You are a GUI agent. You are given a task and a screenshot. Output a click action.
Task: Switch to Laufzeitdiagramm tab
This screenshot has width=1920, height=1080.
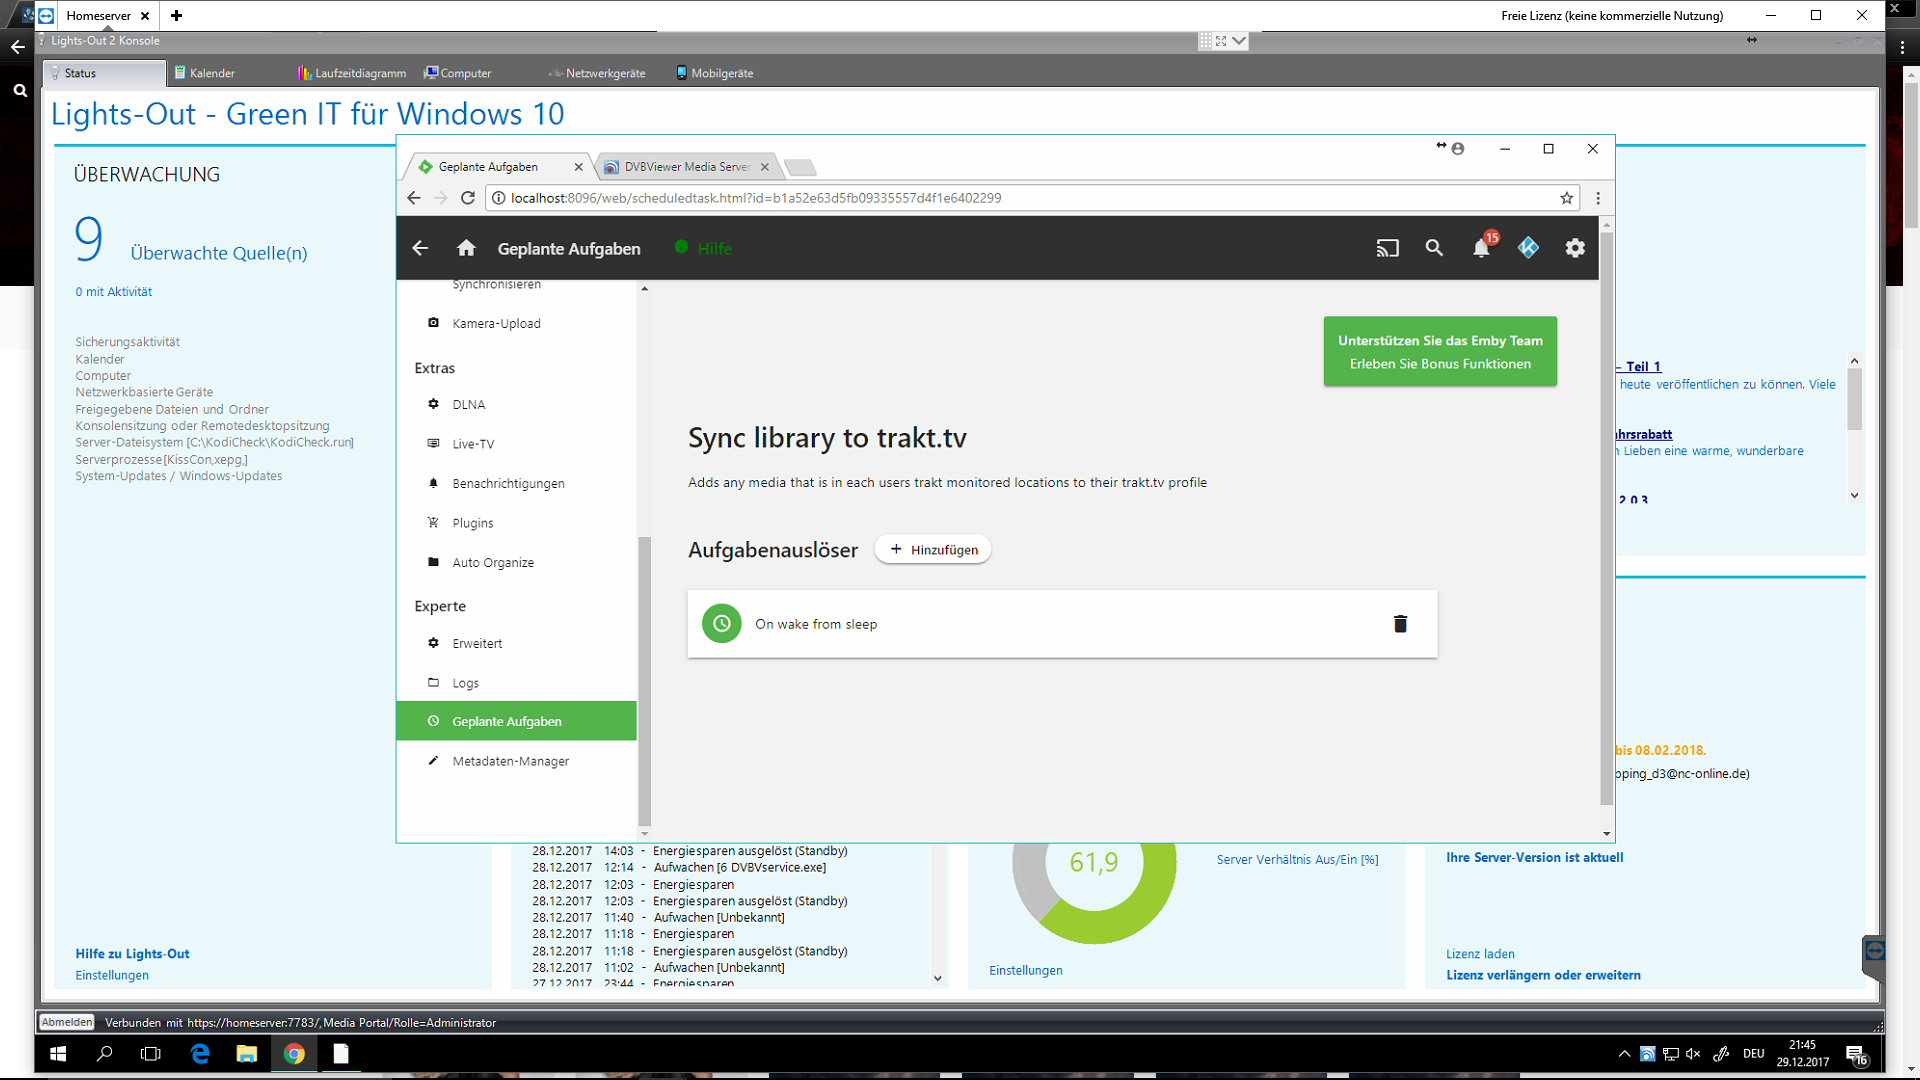[x=352, y=73]
